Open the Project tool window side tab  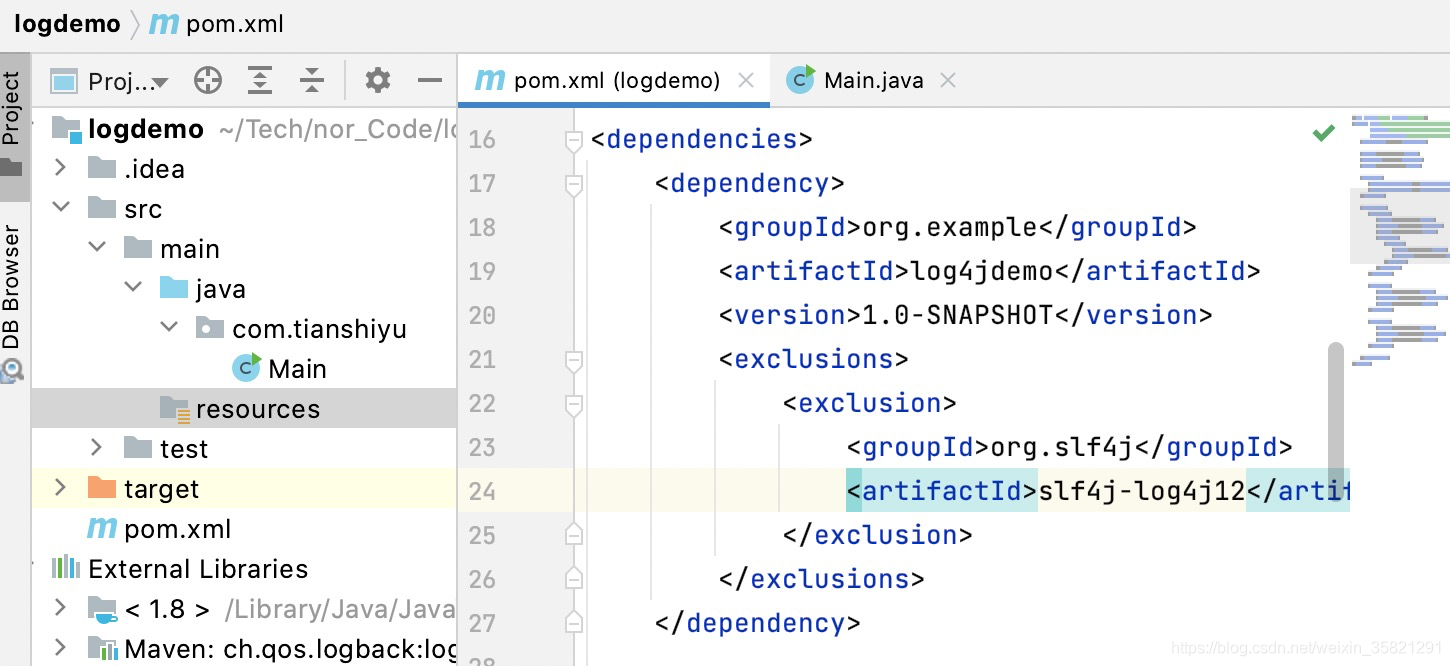12,125
